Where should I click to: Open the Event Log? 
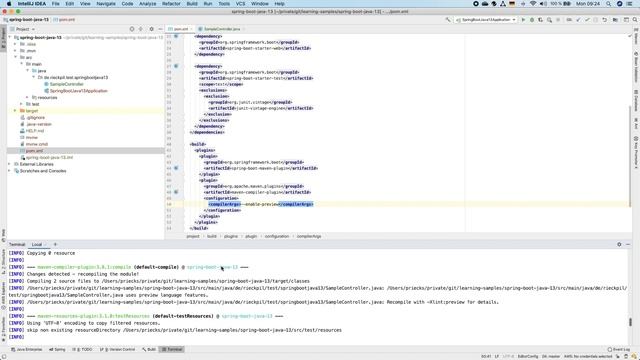[619, 349]
